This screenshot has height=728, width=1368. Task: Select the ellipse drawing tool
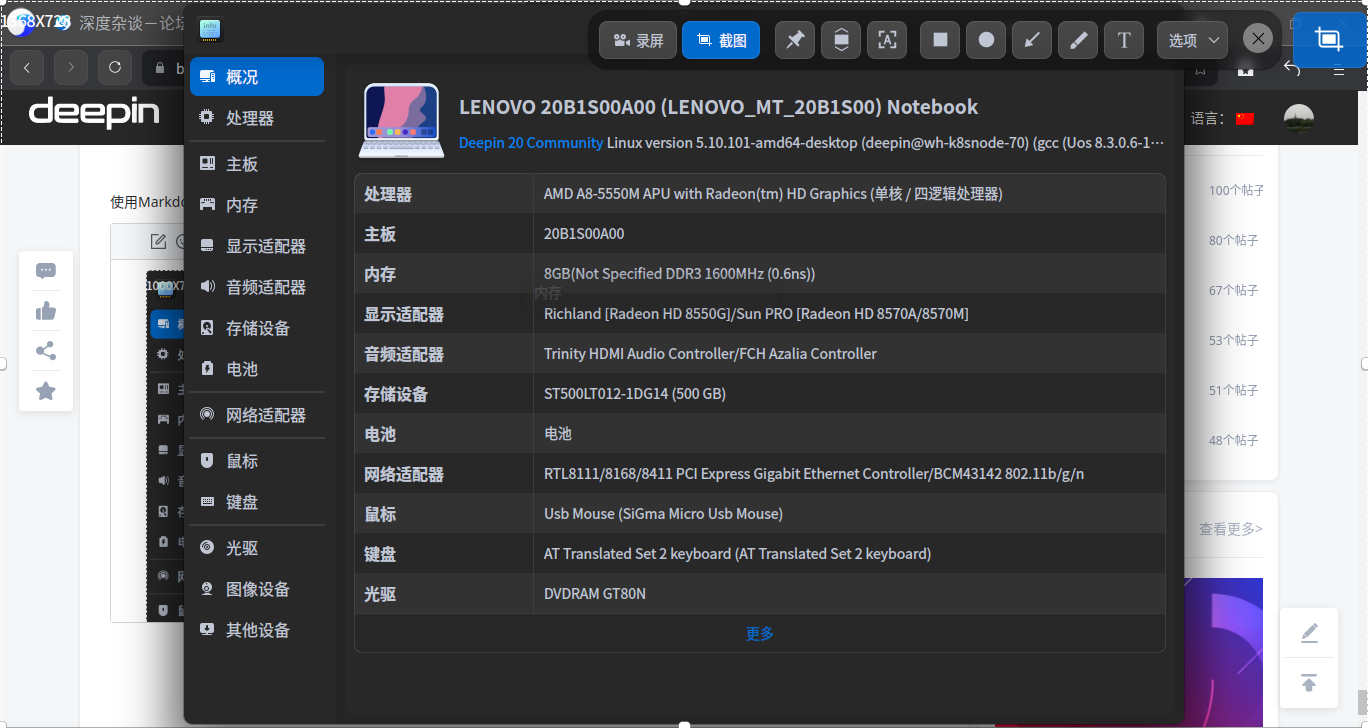[x=986, y=40]
